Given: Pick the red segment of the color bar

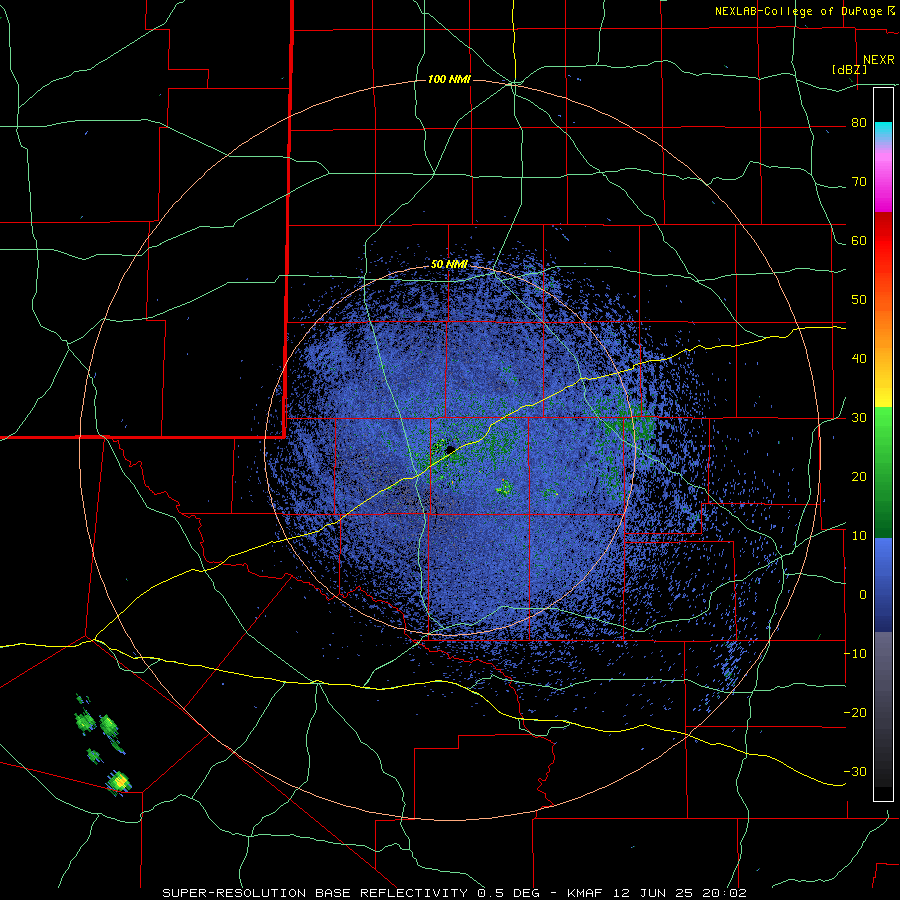Looking at the screenshot, I should coord(883,241).
